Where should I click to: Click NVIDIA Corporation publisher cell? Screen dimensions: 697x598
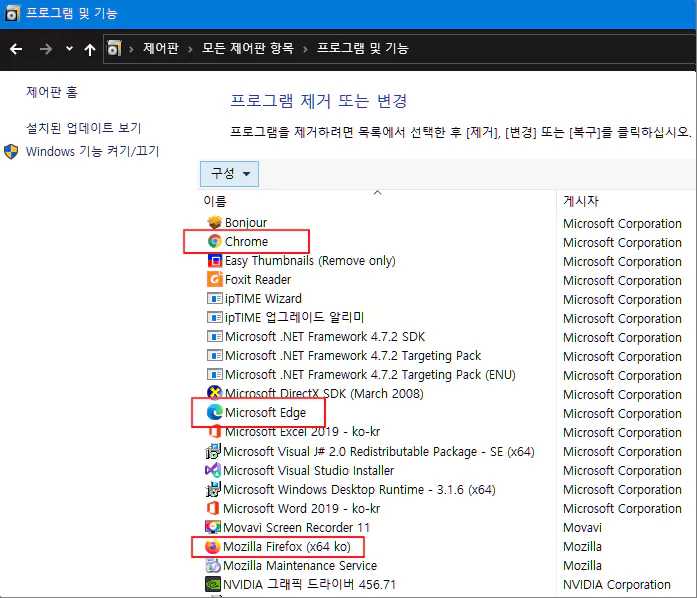coord(617,585)
